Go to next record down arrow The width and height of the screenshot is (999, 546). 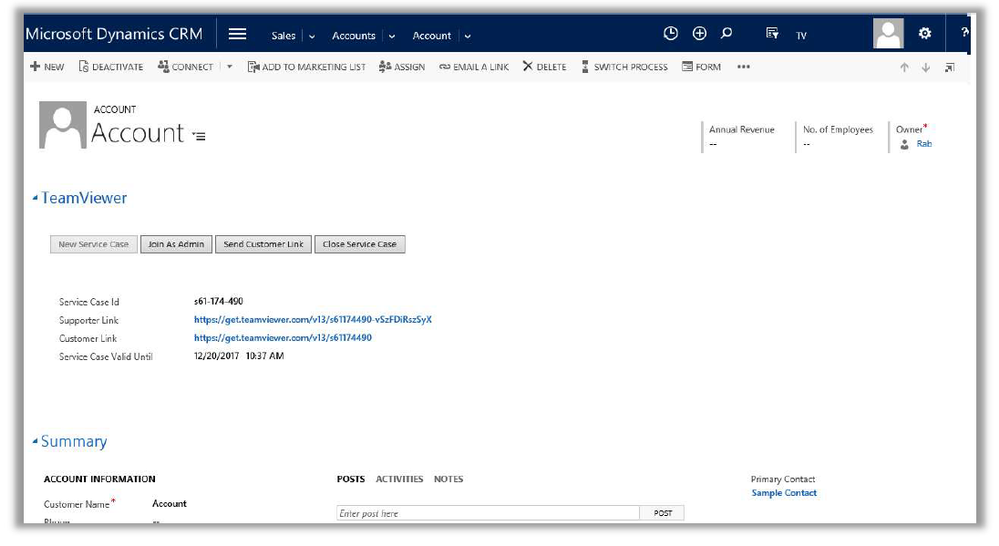pos(926,67)
